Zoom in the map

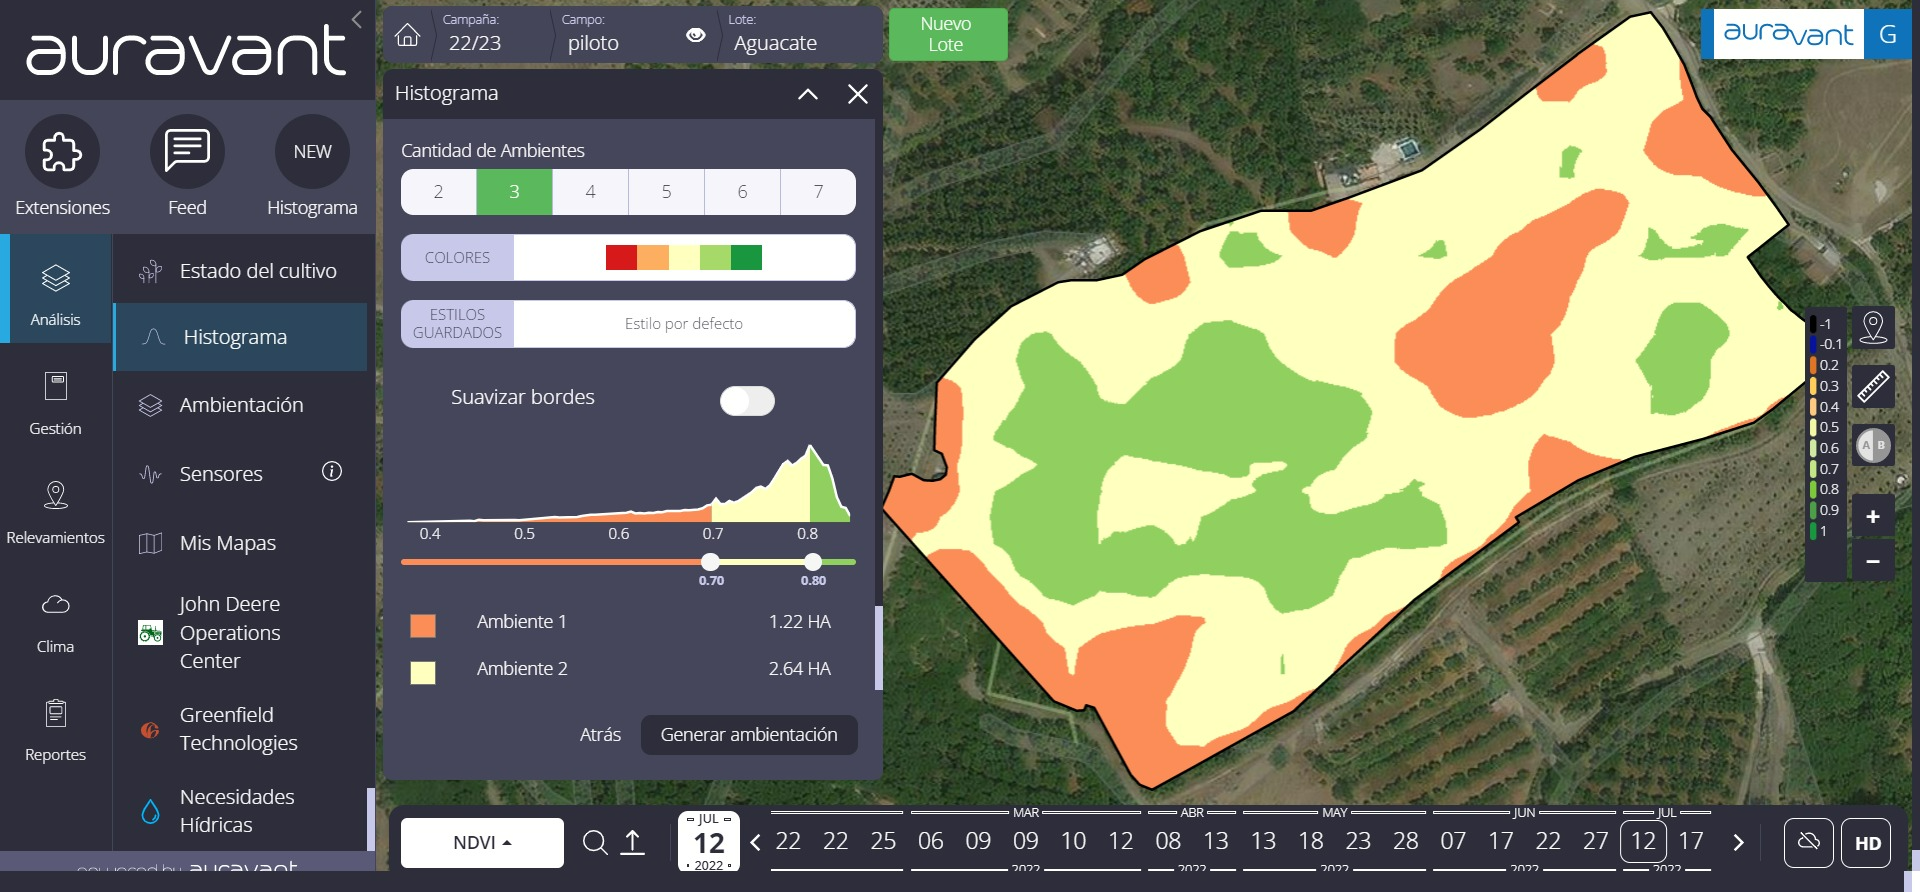1873,516
